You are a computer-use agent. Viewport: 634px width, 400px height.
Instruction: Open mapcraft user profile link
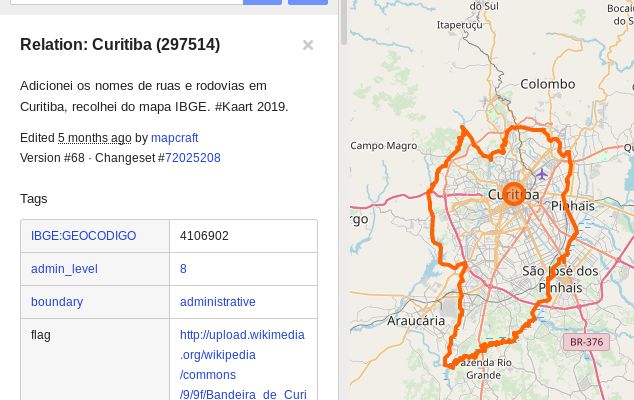coord(174,138)
